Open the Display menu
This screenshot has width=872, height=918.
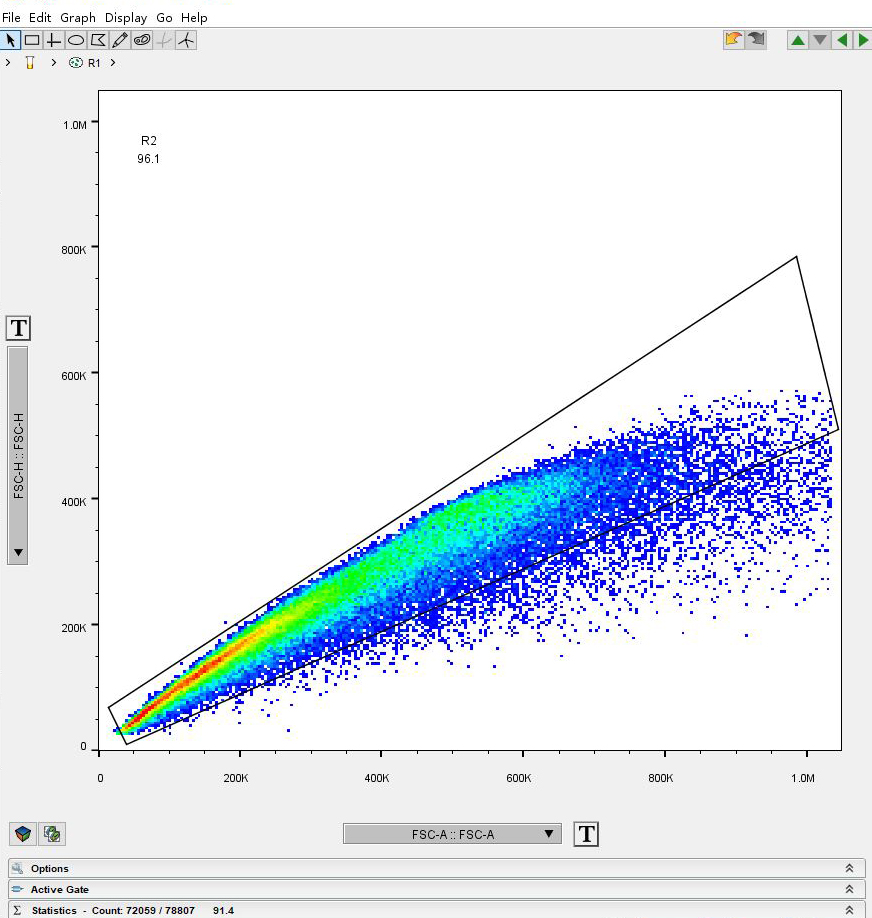tap(126, 18)
